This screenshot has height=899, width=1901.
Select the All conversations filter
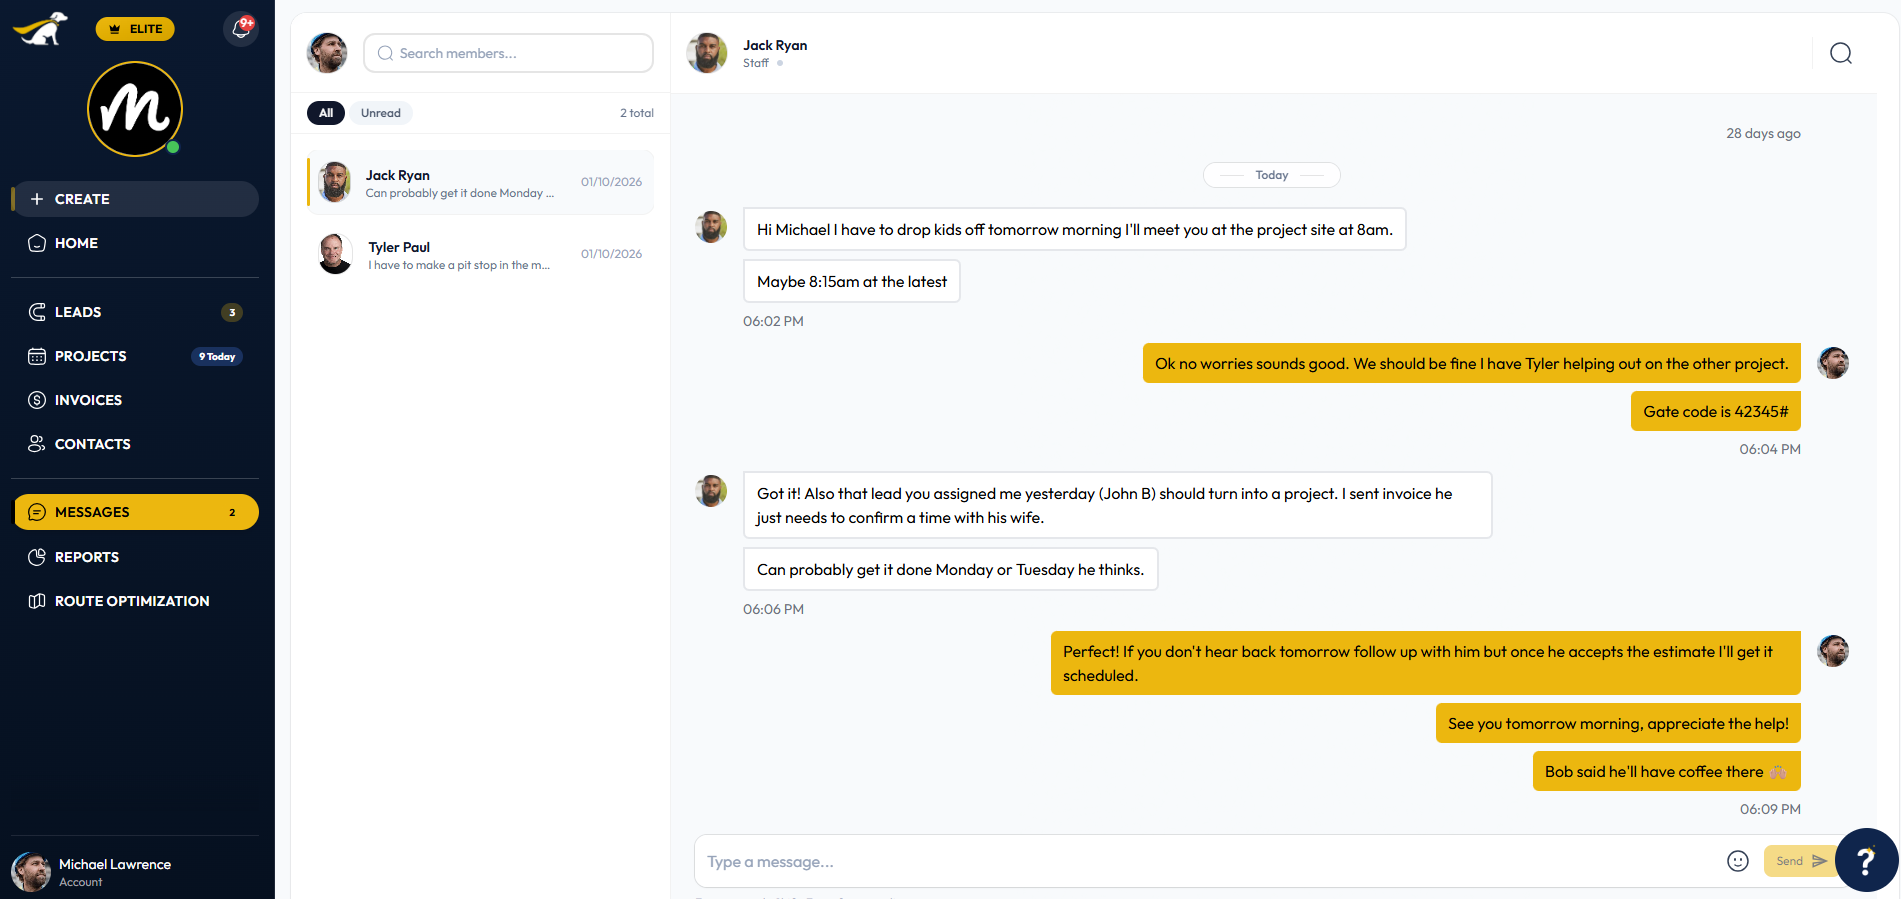(x=326, y=113)
